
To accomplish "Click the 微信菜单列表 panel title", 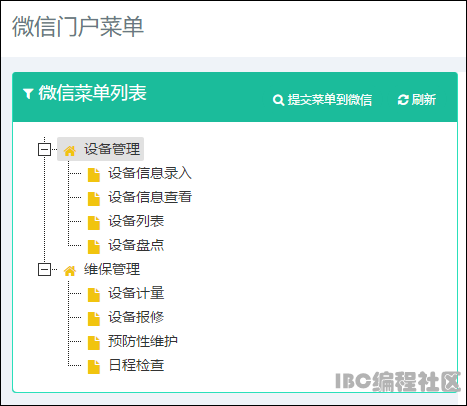I will 92,93.
